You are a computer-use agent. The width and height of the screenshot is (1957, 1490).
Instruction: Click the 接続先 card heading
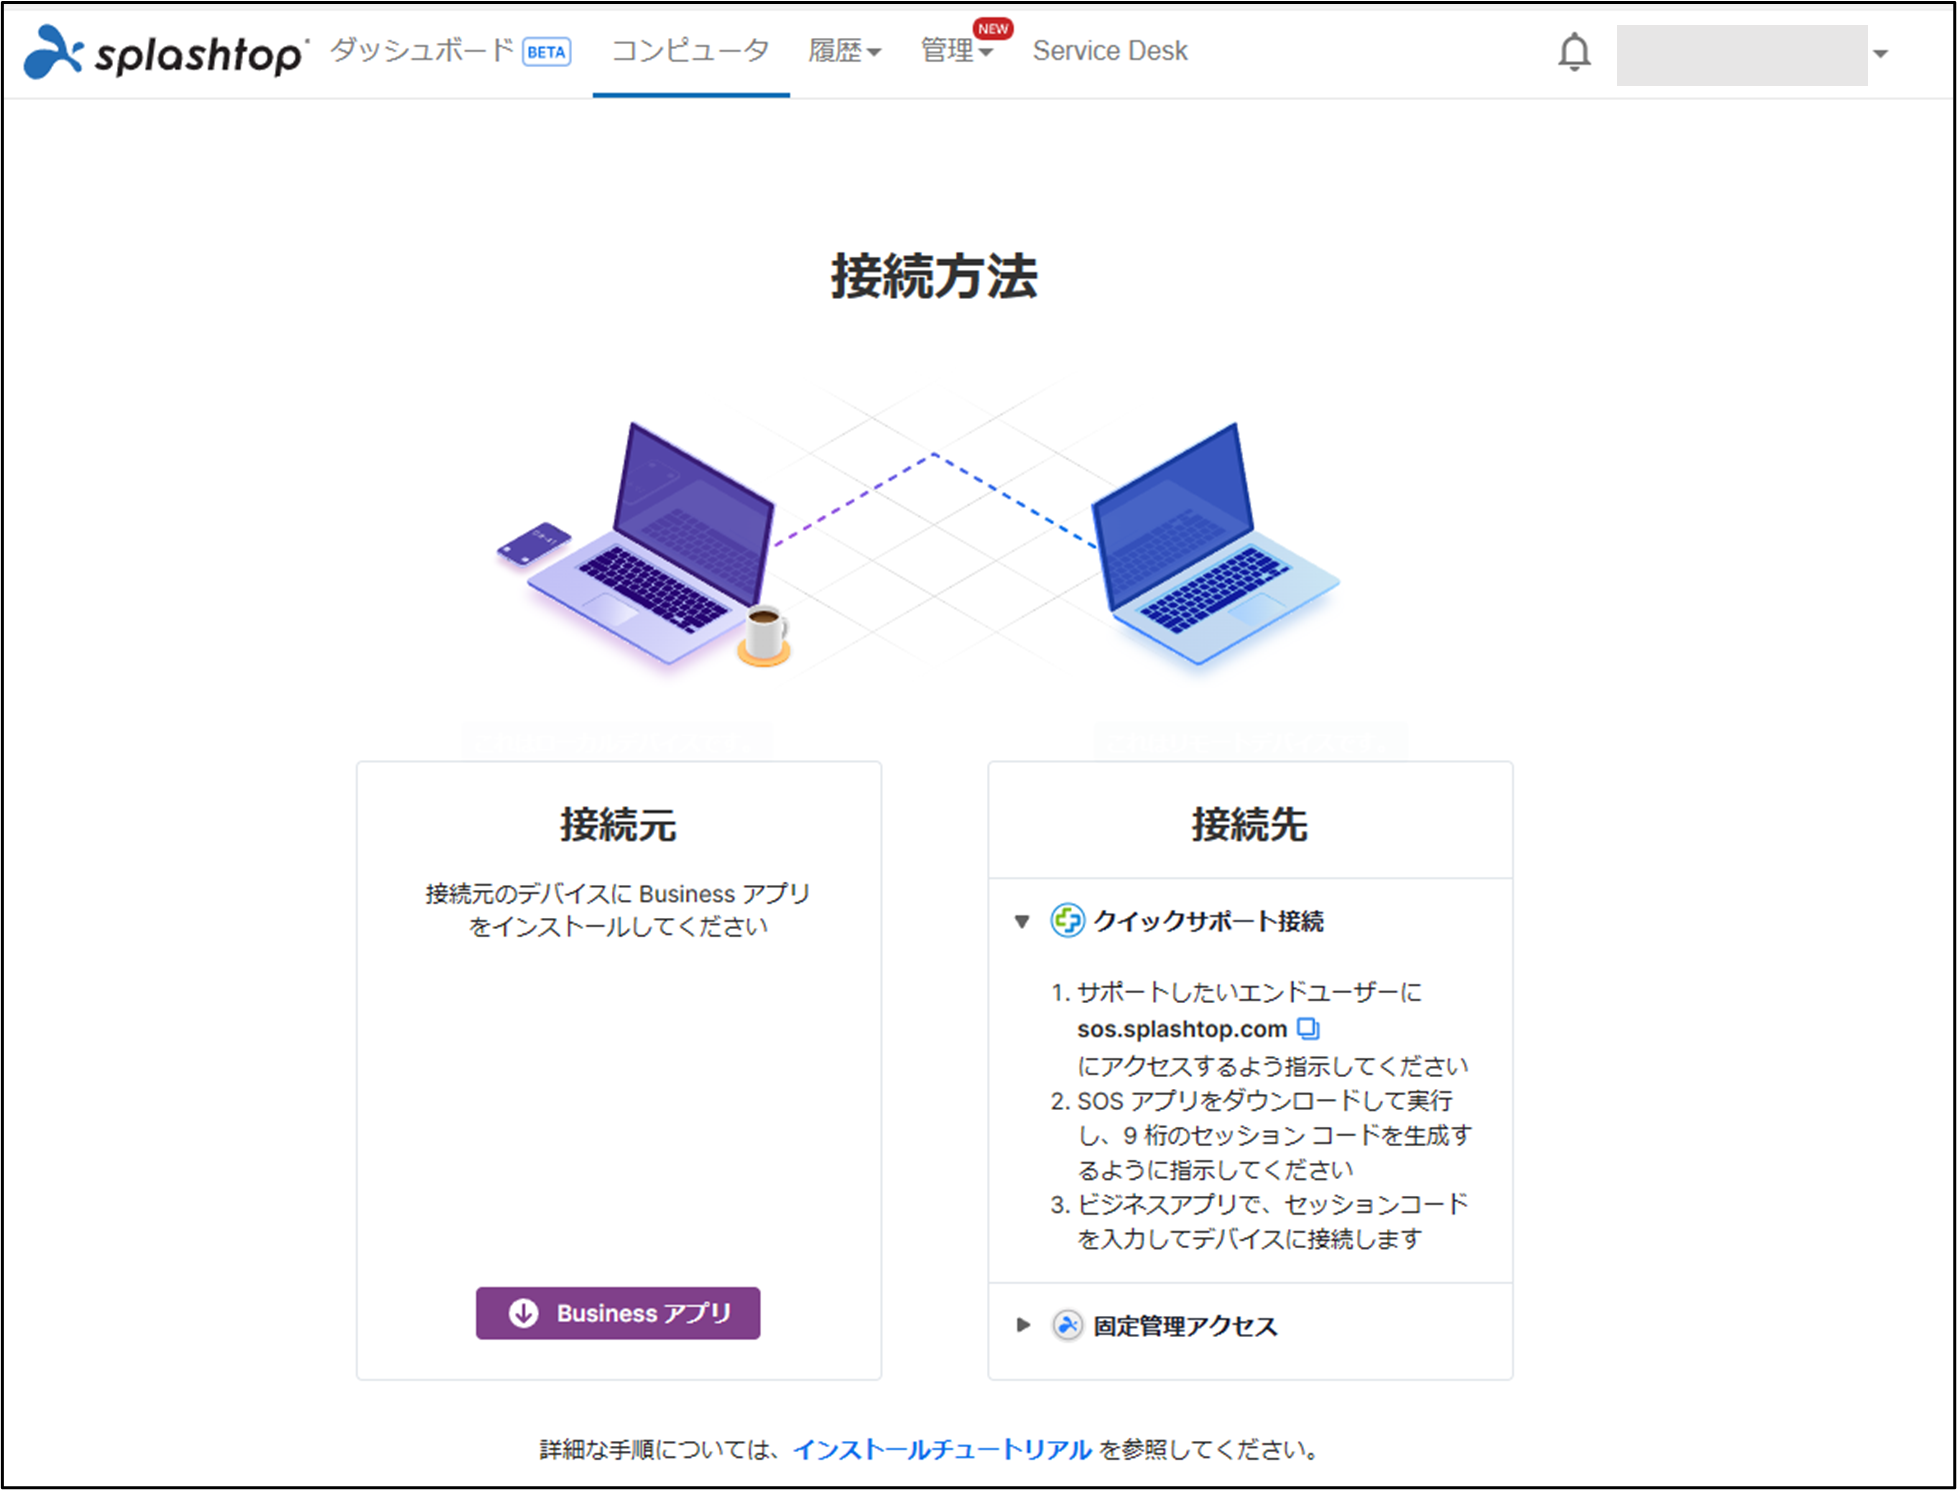tap(1250, 825)
